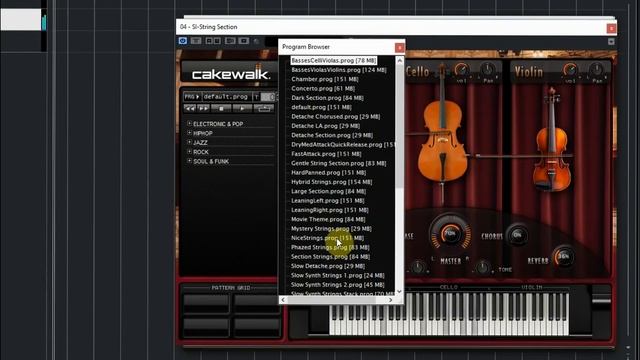The image size is (640, 360).
Task: Select Hybrid Strings.prog [154 MB]
Action: pos(331,182)
